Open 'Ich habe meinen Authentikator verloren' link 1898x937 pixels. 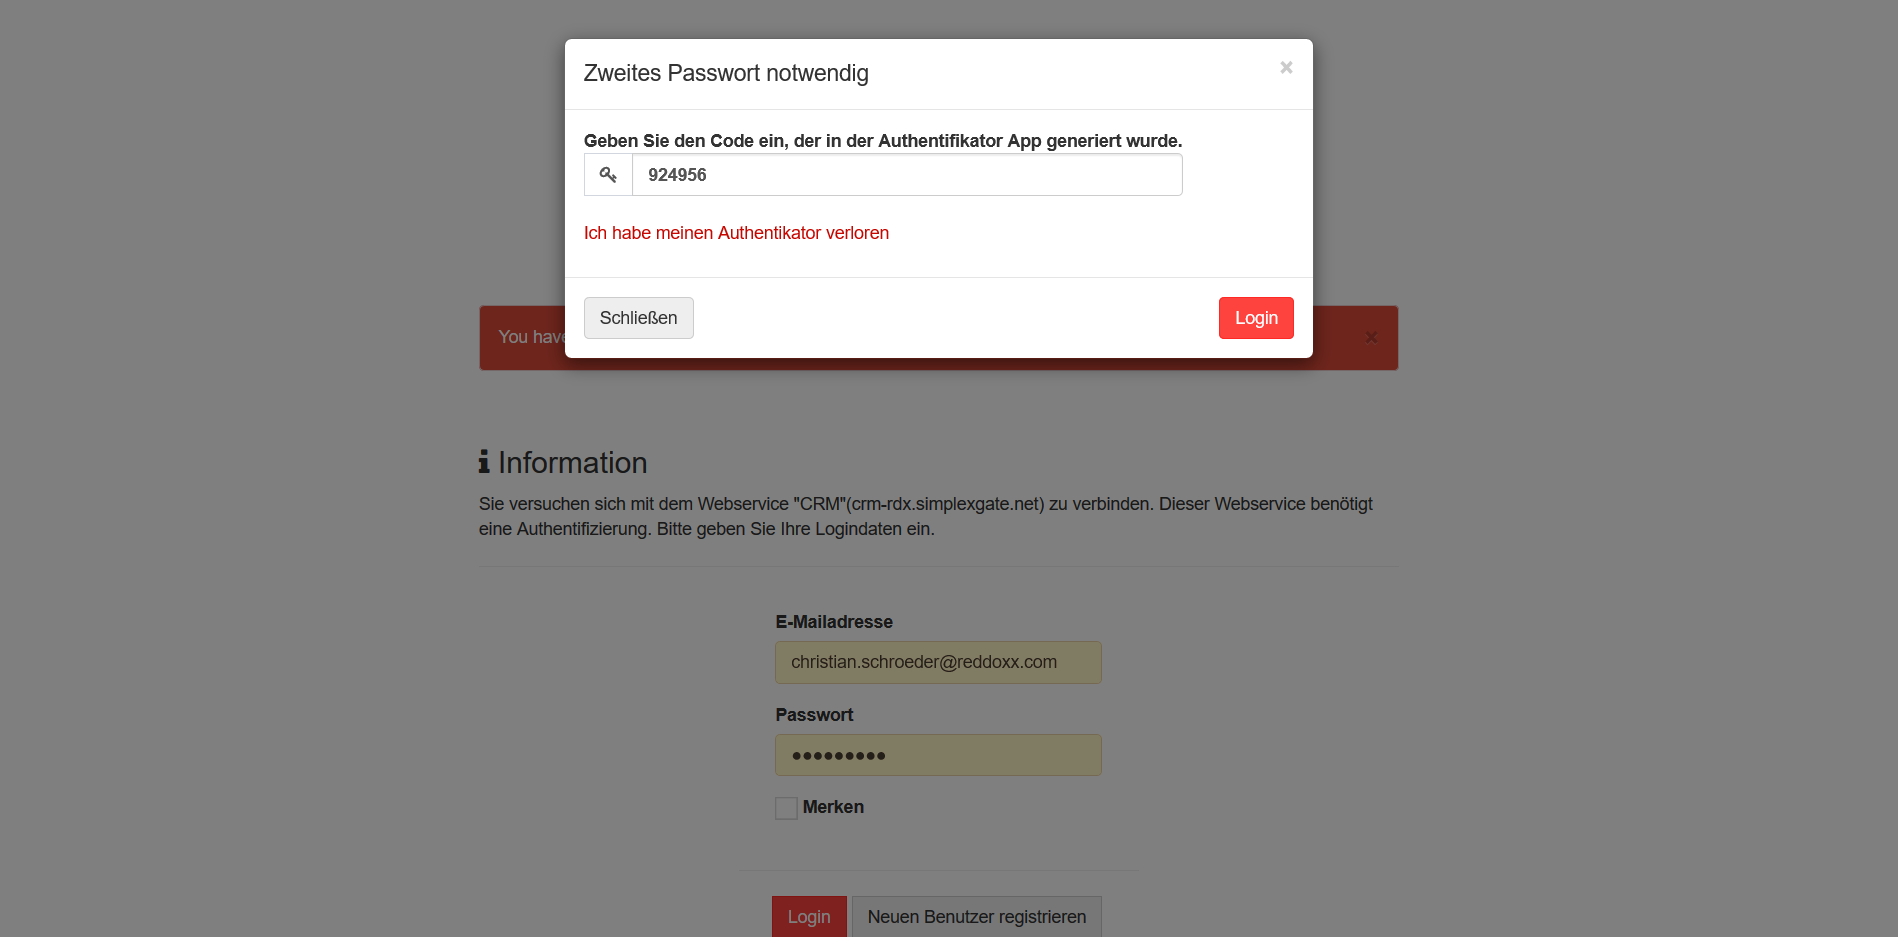736,233
